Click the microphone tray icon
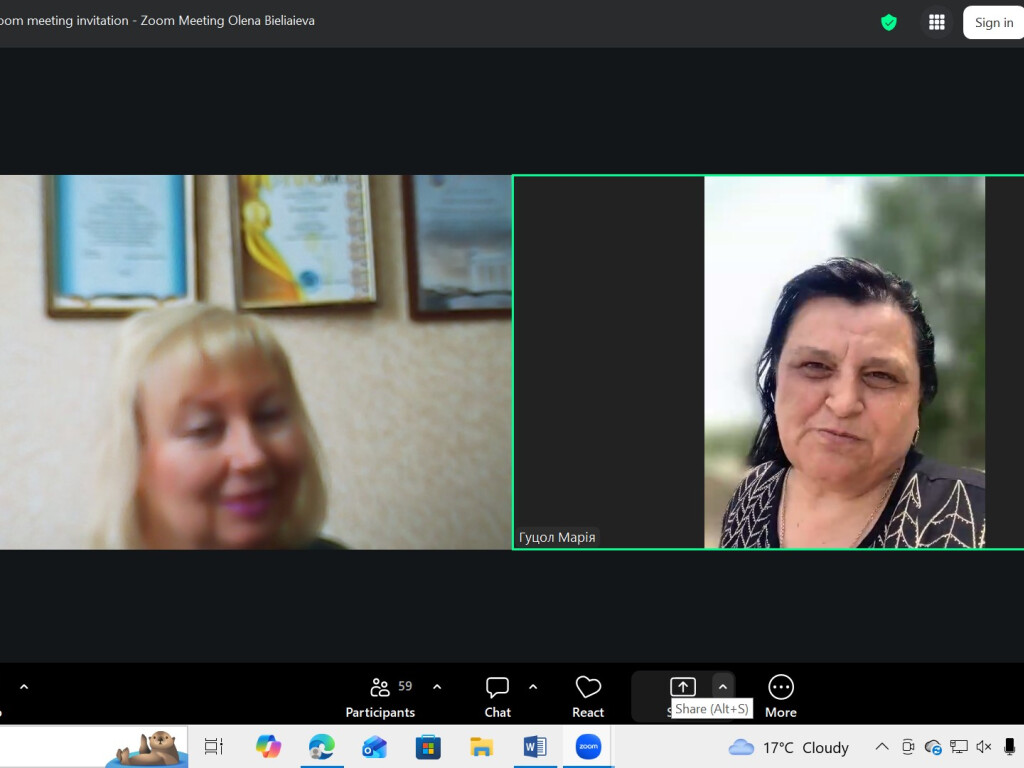This screenshot has height=768, width=1024. [1010, 746]
